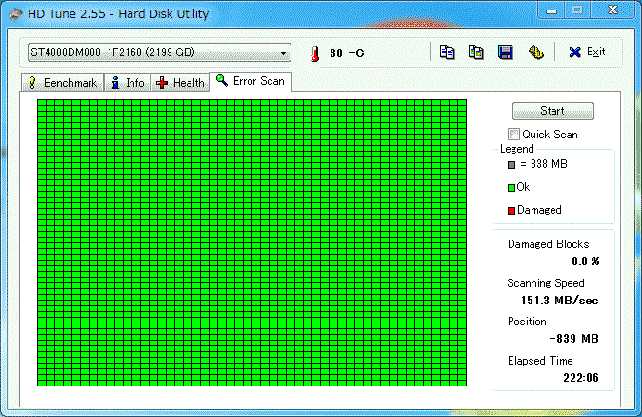Click the save floppy disk icon

(x=505, y=52)
